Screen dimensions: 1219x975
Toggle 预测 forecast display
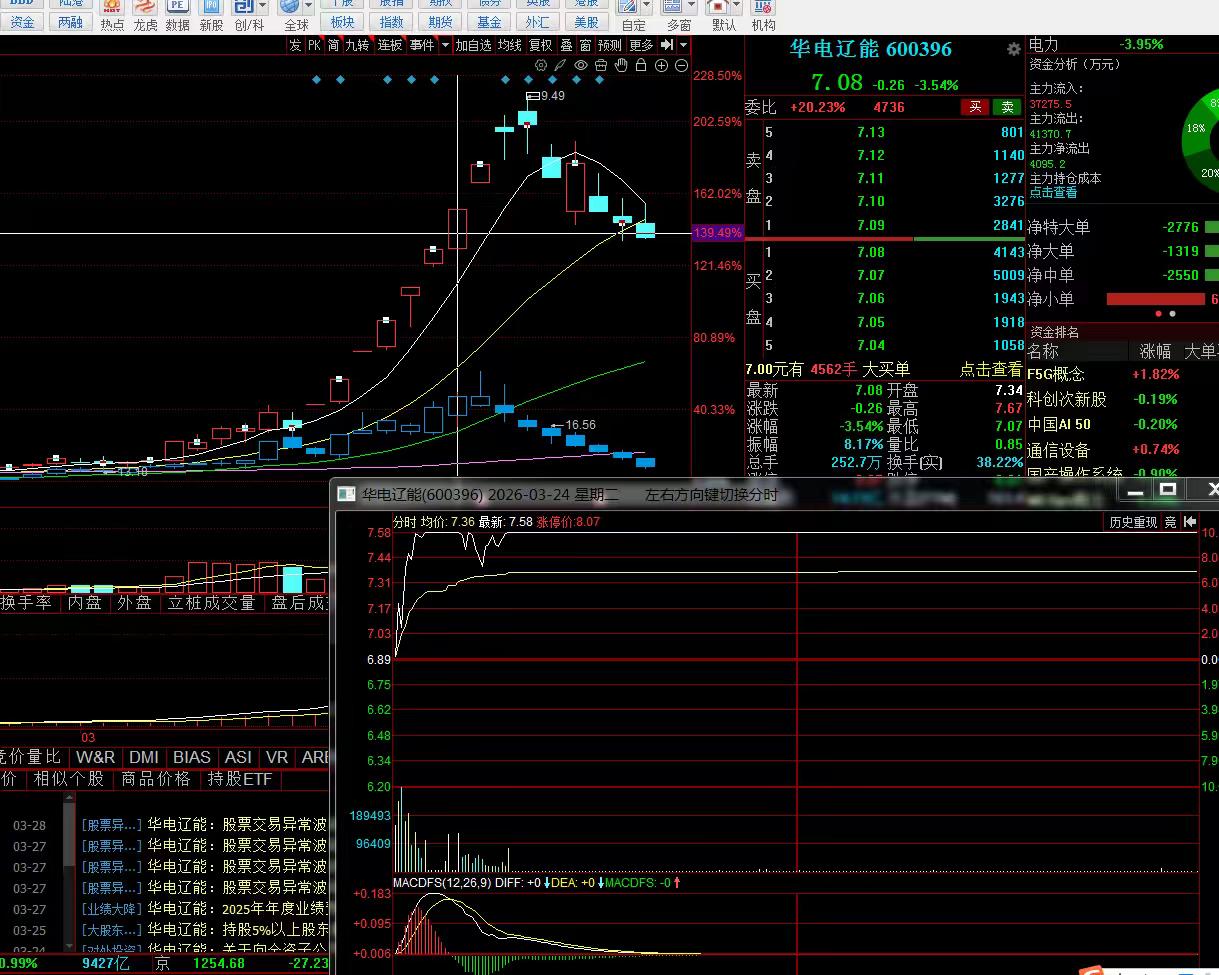point(610,45)
